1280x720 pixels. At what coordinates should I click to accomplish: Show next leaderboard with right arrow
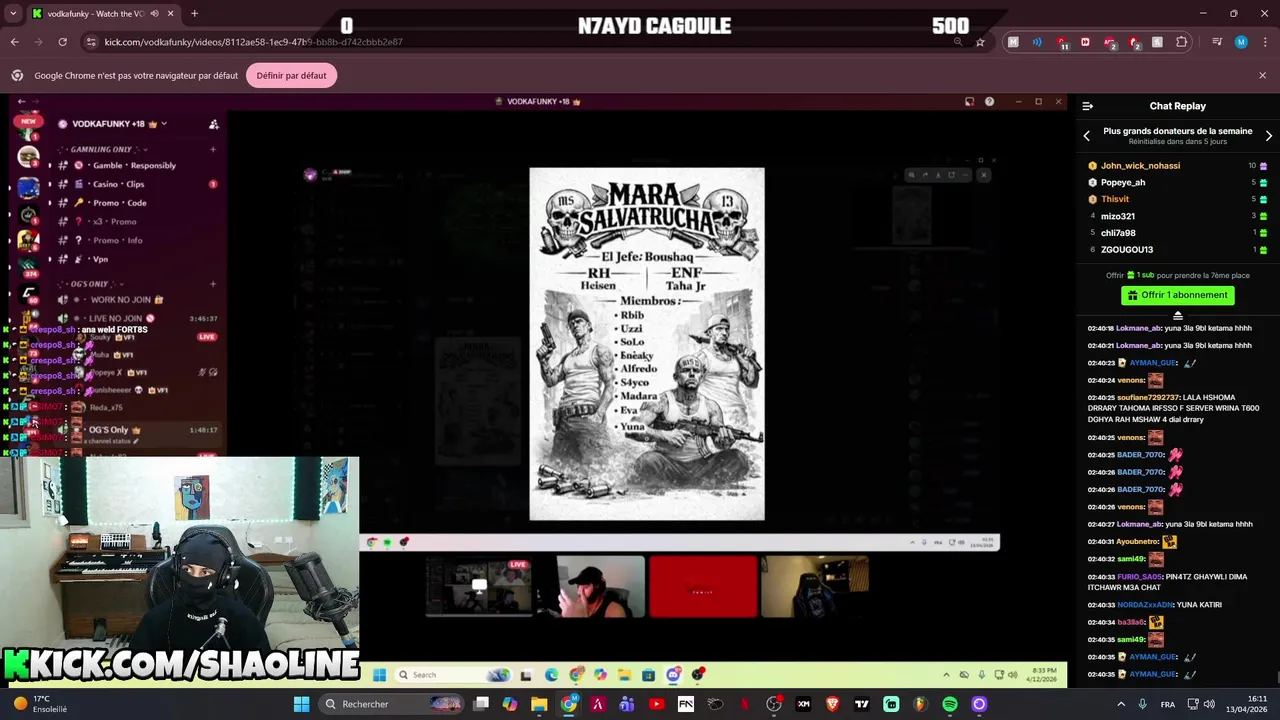point(1269,136)
